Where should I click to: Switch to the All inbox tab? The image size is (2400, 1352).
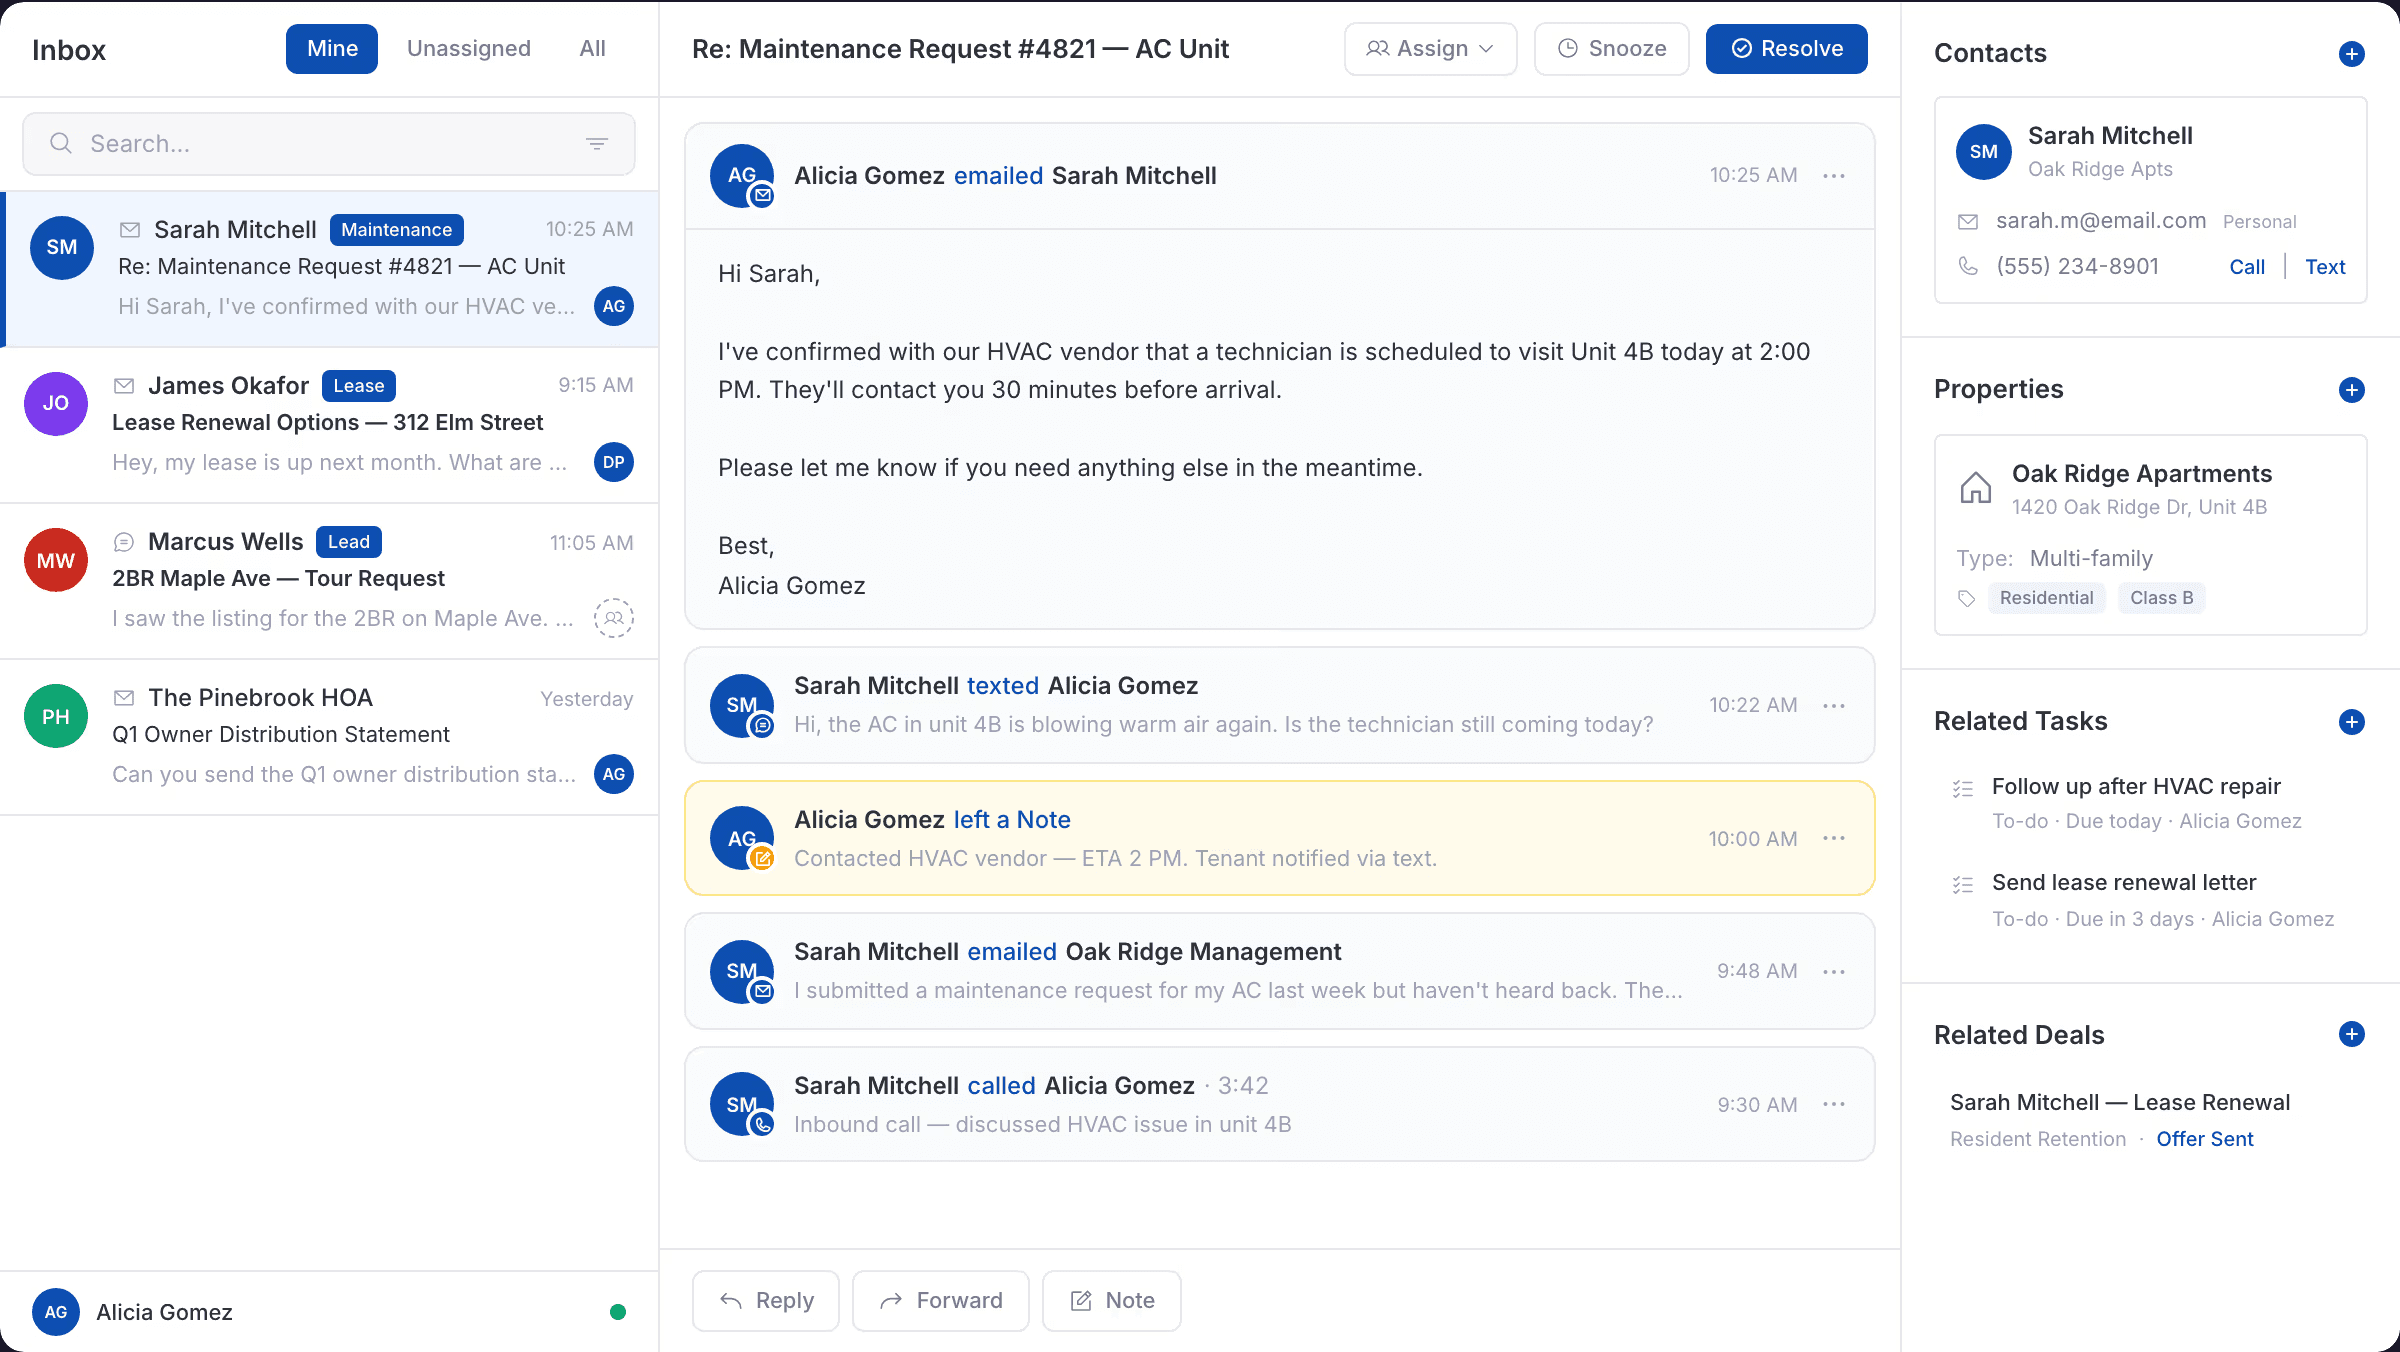point(592,48)
